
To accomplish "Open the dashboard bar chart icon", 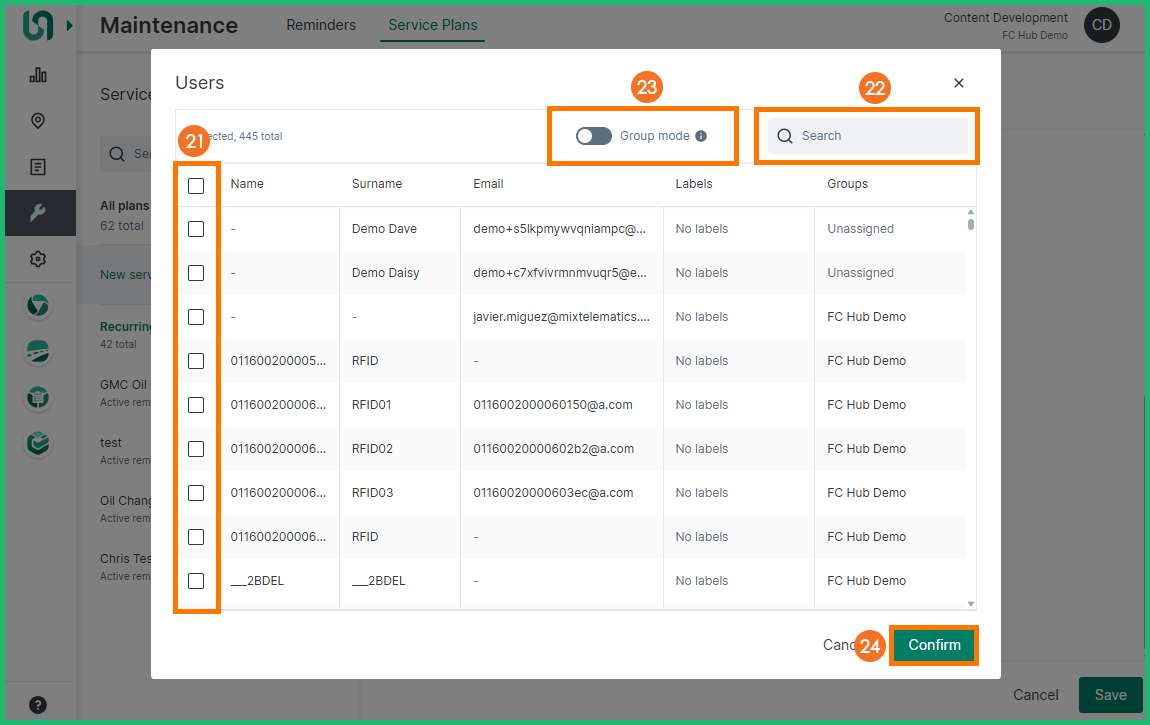I will coord(38,75).
